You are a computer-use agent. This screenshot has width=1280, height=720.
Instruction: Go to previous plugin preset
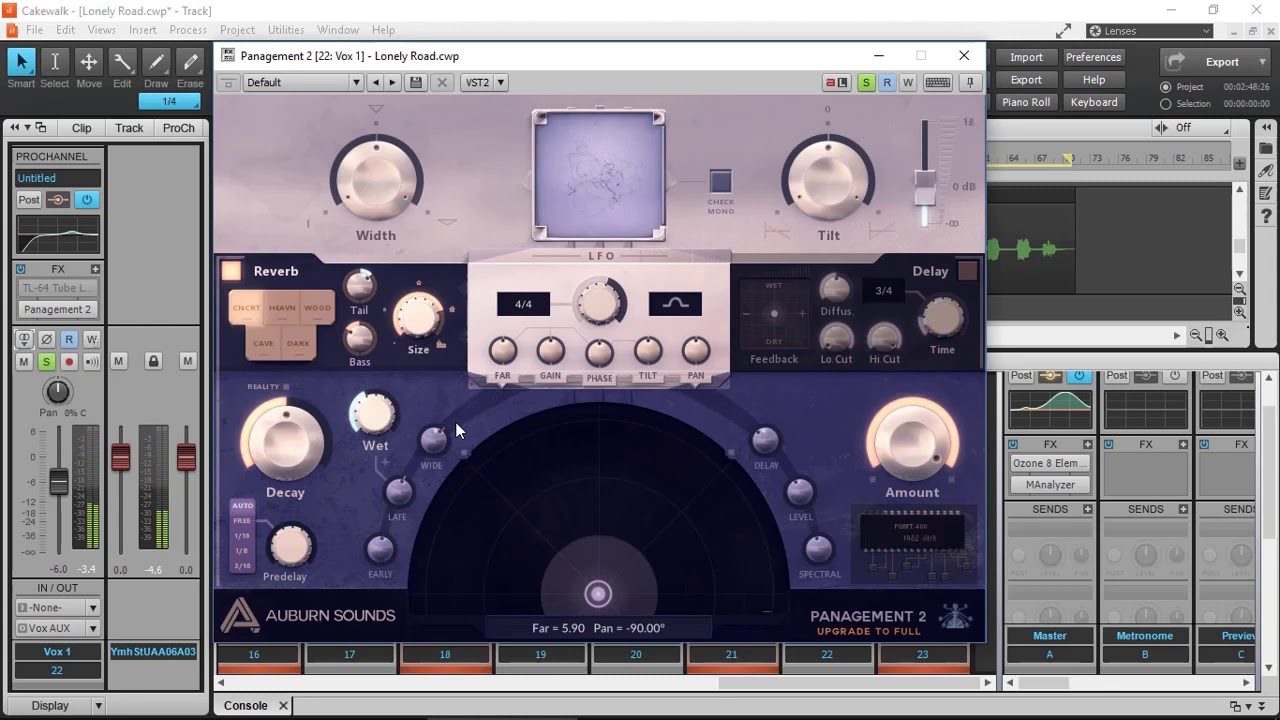pos(375,82)
